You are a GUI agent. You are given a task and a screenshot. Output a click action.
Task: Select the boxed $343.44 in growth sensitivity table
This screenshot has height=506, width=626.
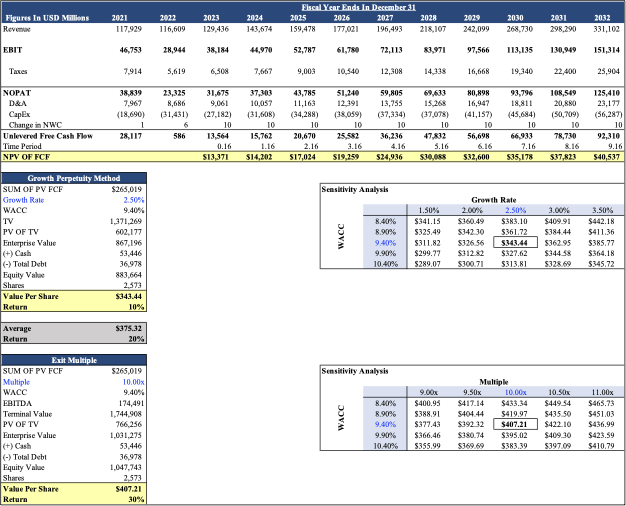click(515, 242)
